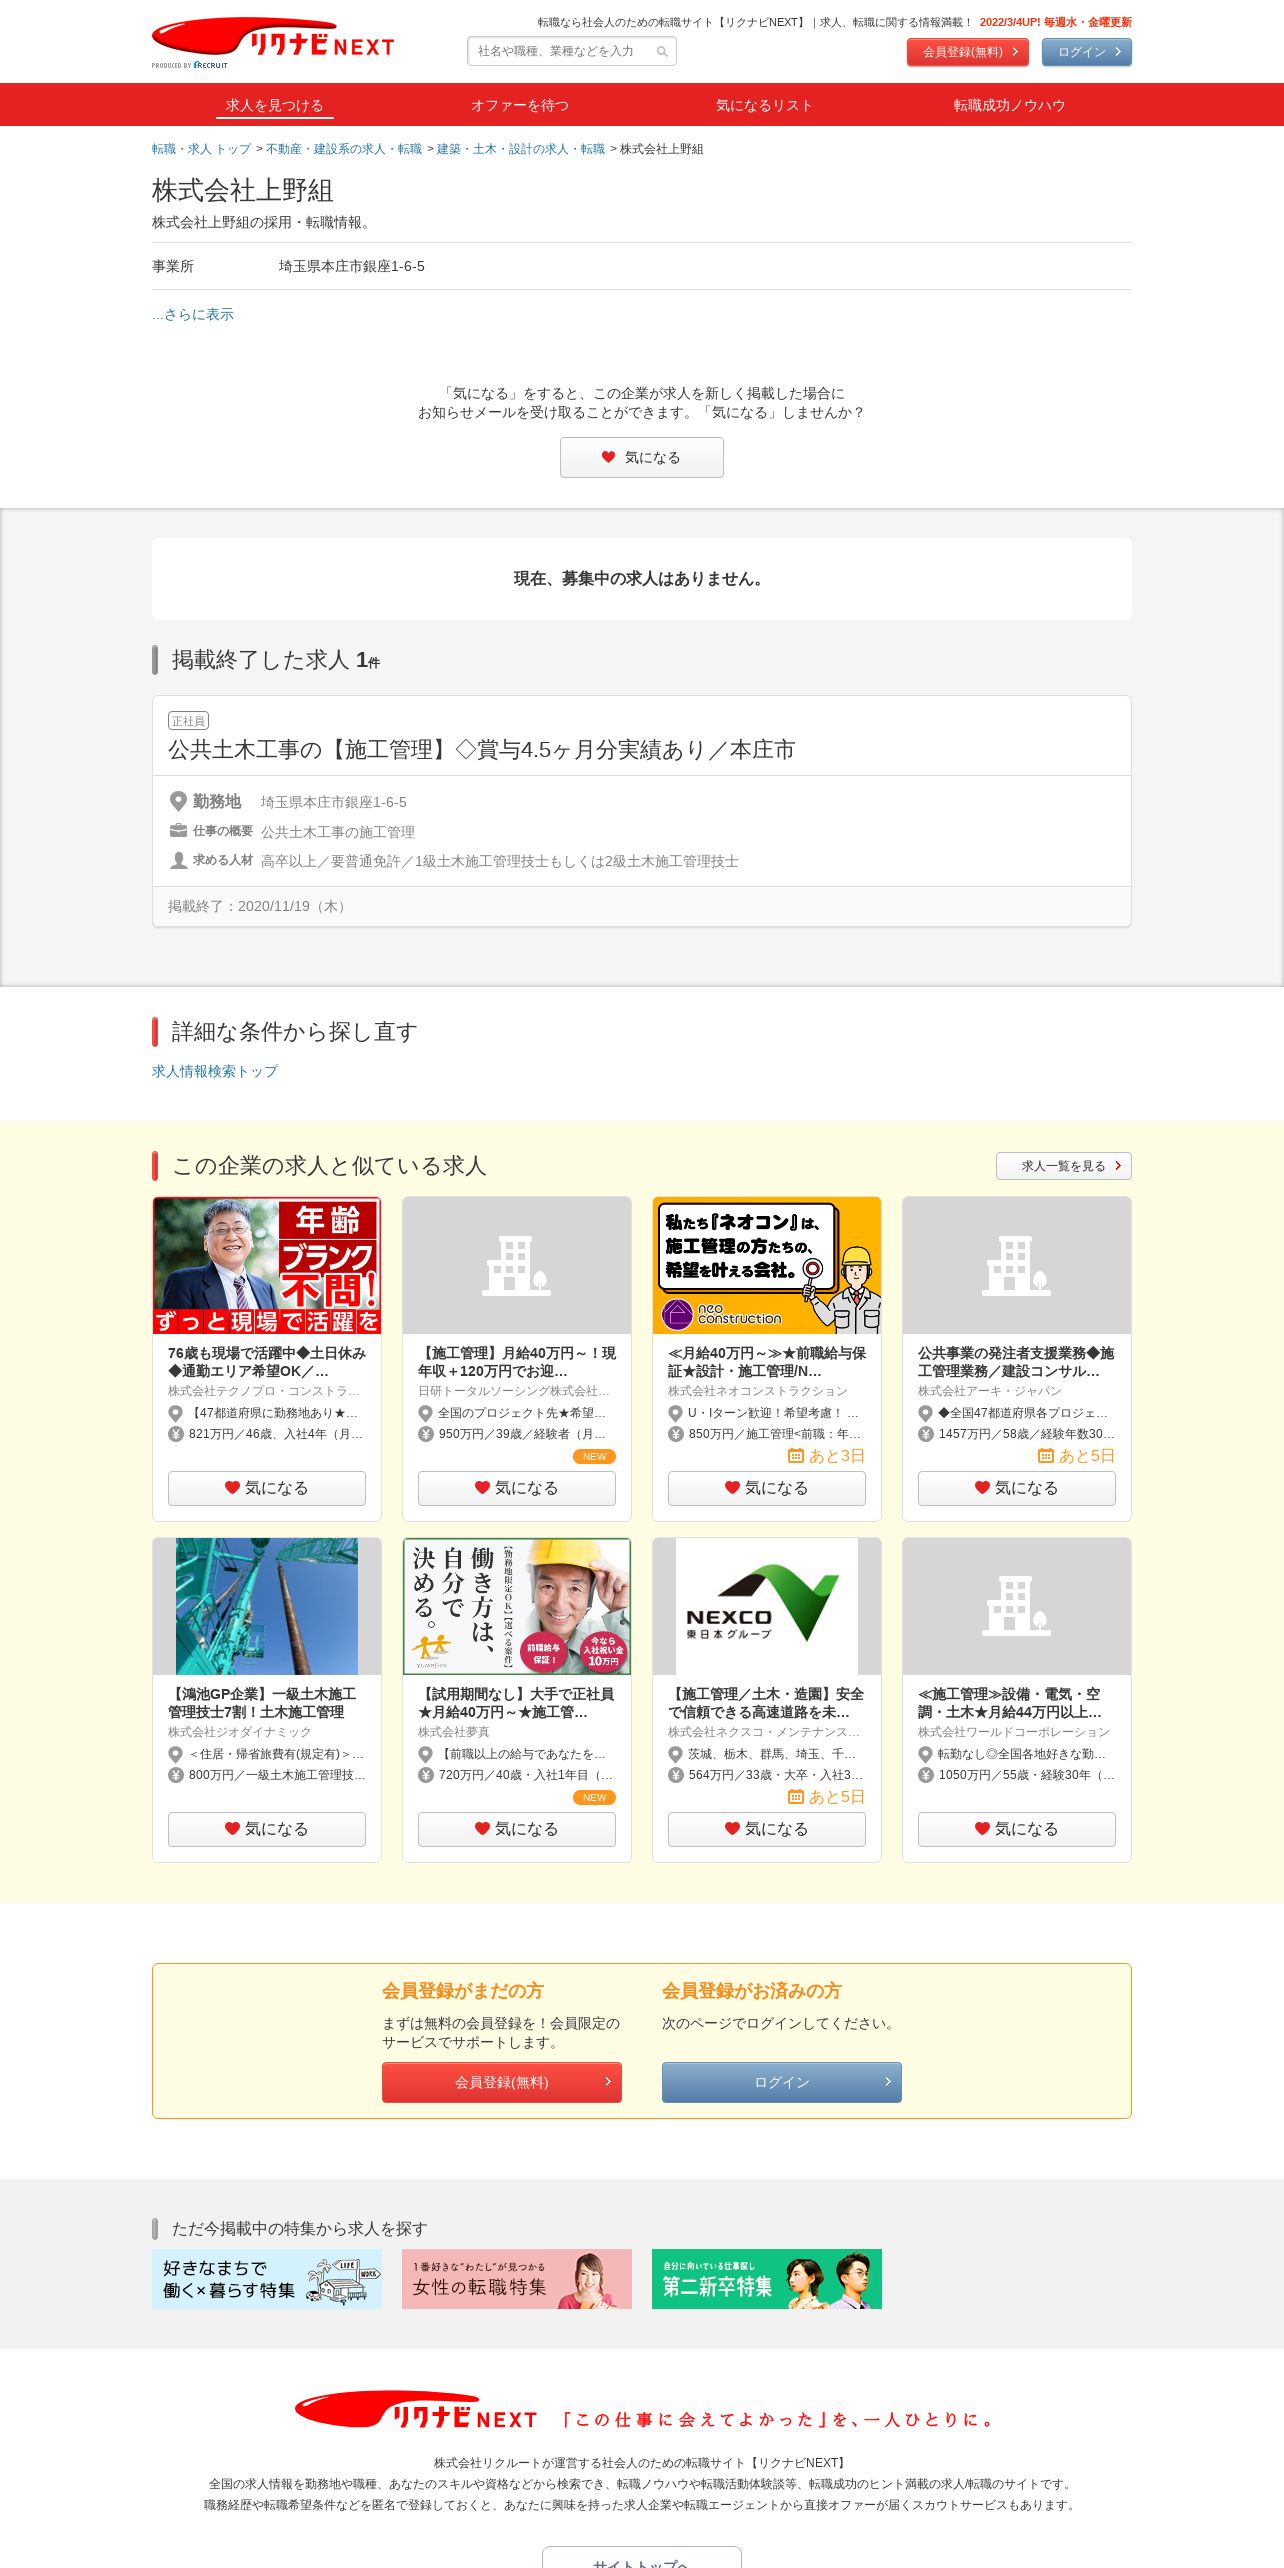Toggle 気になる on ネクスコ・メンテナンス card
Image resolution: width=1284 pixels, height=2568 pixels.
coord(767,1829)
